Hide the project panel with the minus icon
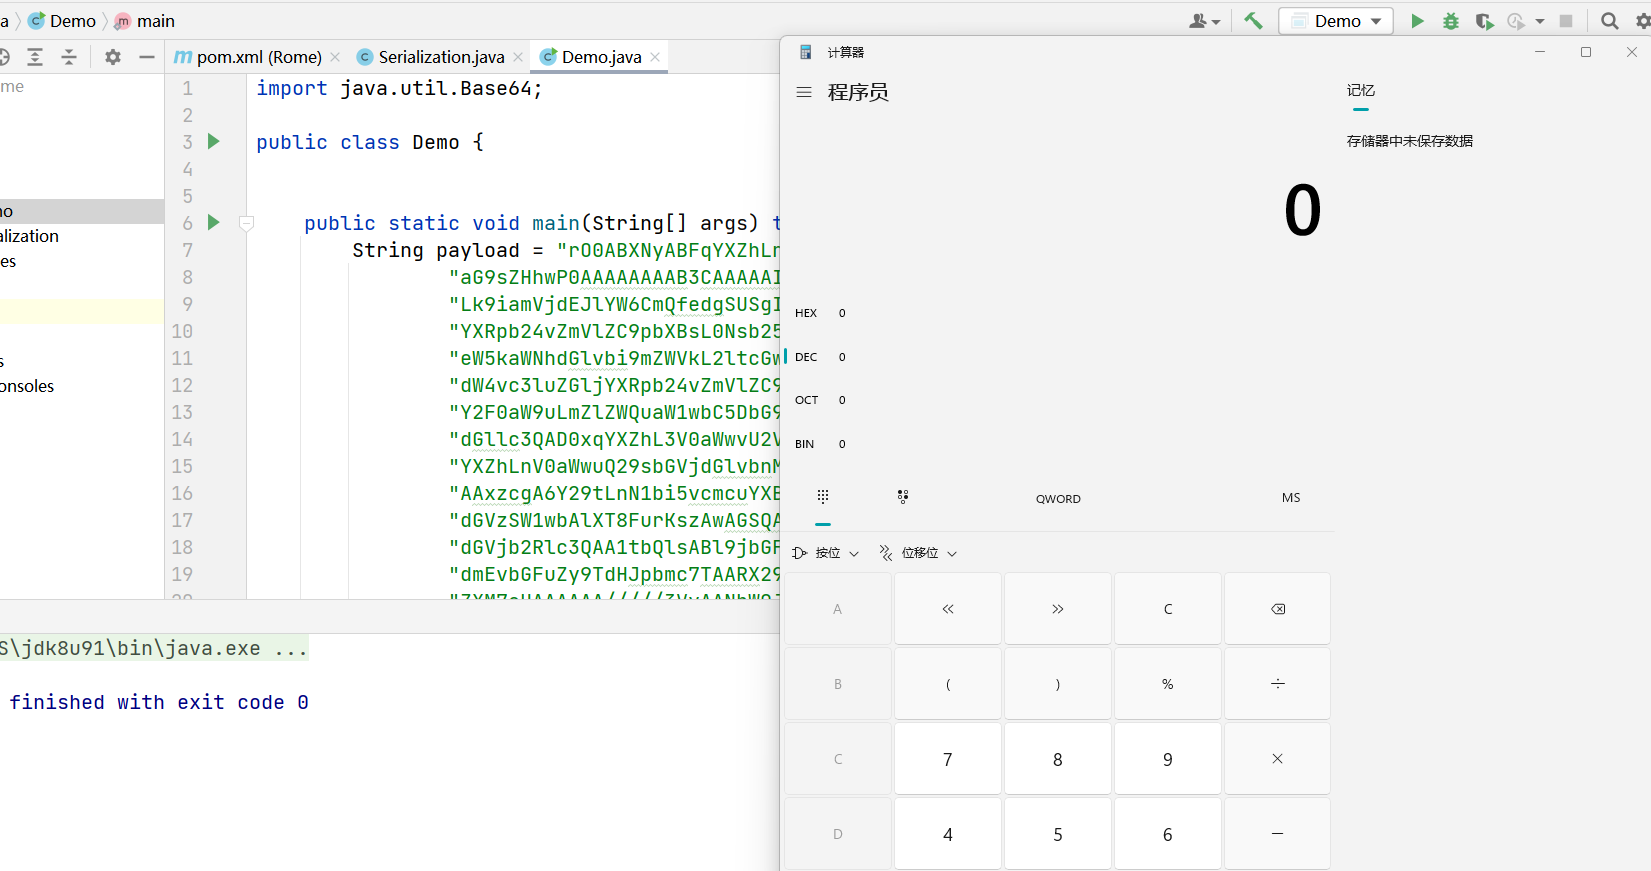The height and width of the screenshot is (871, 1651). click(147, 57)
